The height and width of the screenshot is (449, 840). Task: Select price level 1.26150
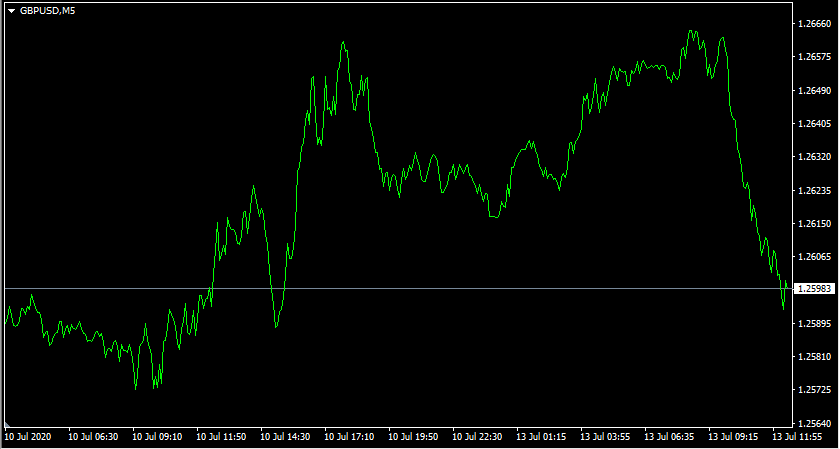[x=814, y=223]
